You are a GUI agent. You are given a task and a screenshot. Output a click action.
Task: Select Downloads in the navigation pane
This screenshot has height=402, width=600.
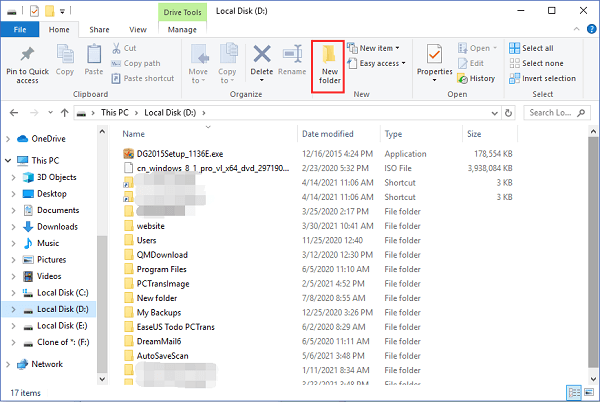click(57, 226)
